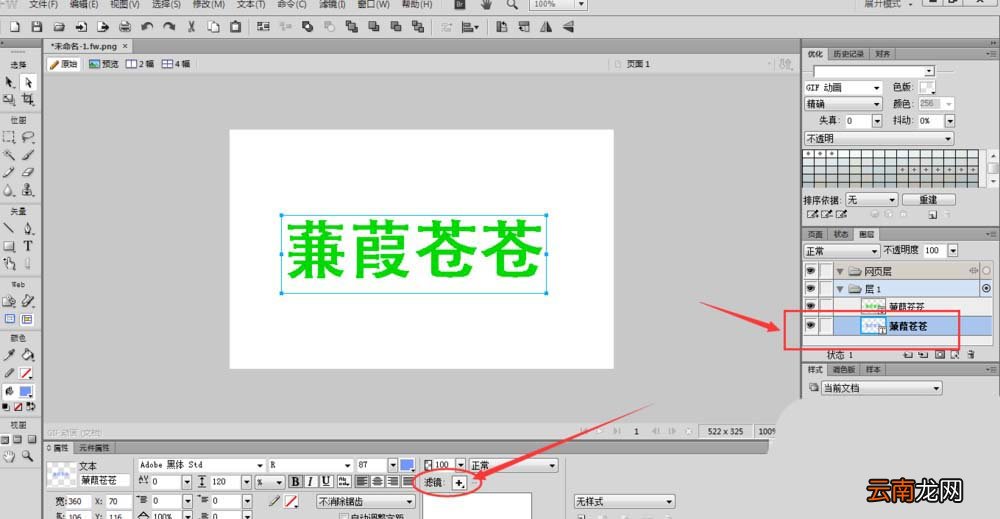Select the Paint Bucket tool

28,355
